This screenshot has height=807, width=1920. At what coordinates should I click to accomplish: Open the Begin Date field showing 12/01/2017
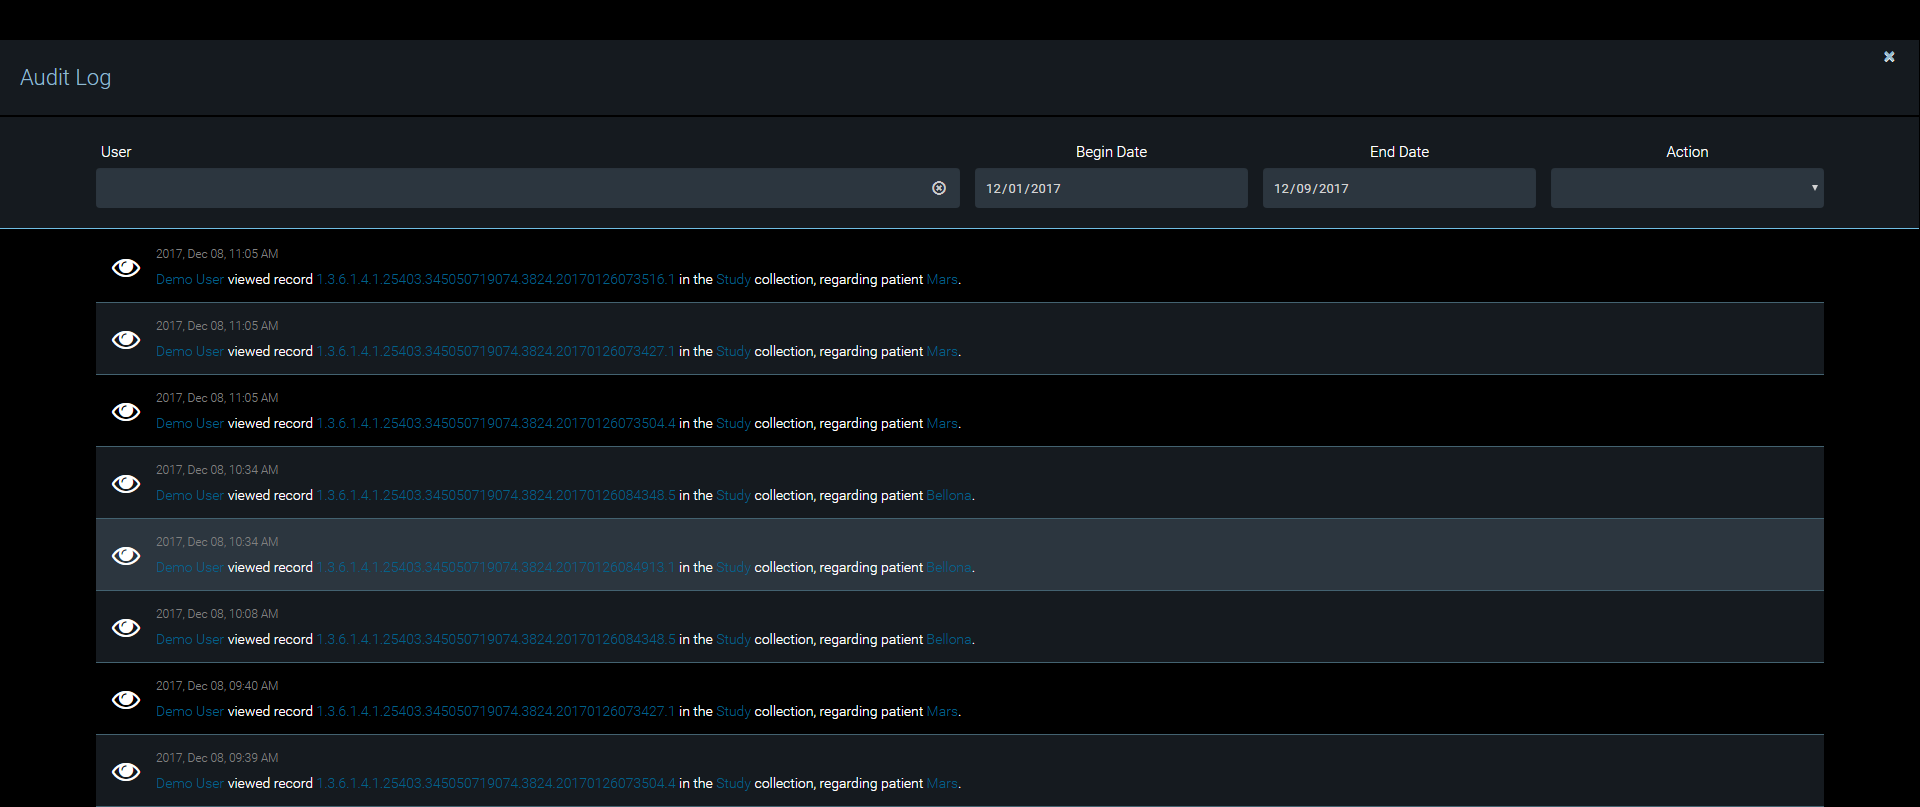[x=1110, y=188]
